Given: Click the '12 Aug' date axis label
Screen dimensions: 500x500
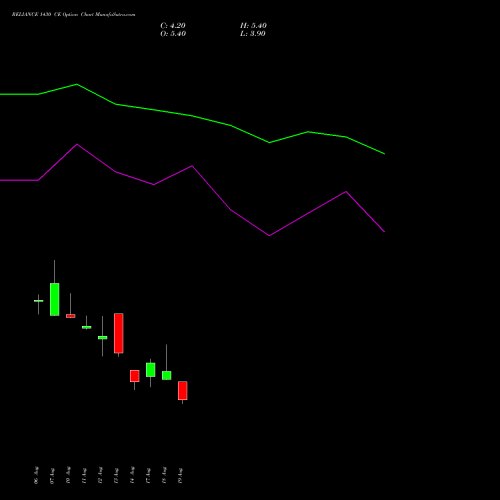Looking at the screenshot, I should pos(100,475).
